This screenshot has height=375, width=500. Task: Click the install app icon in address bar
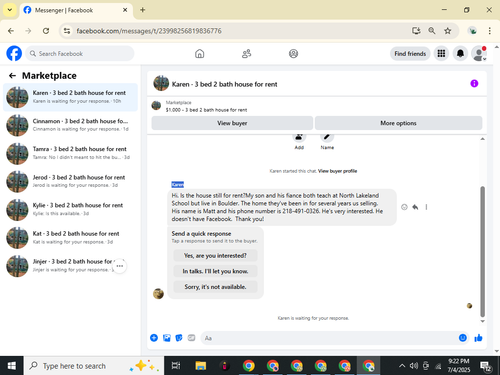tap(416, 31)
